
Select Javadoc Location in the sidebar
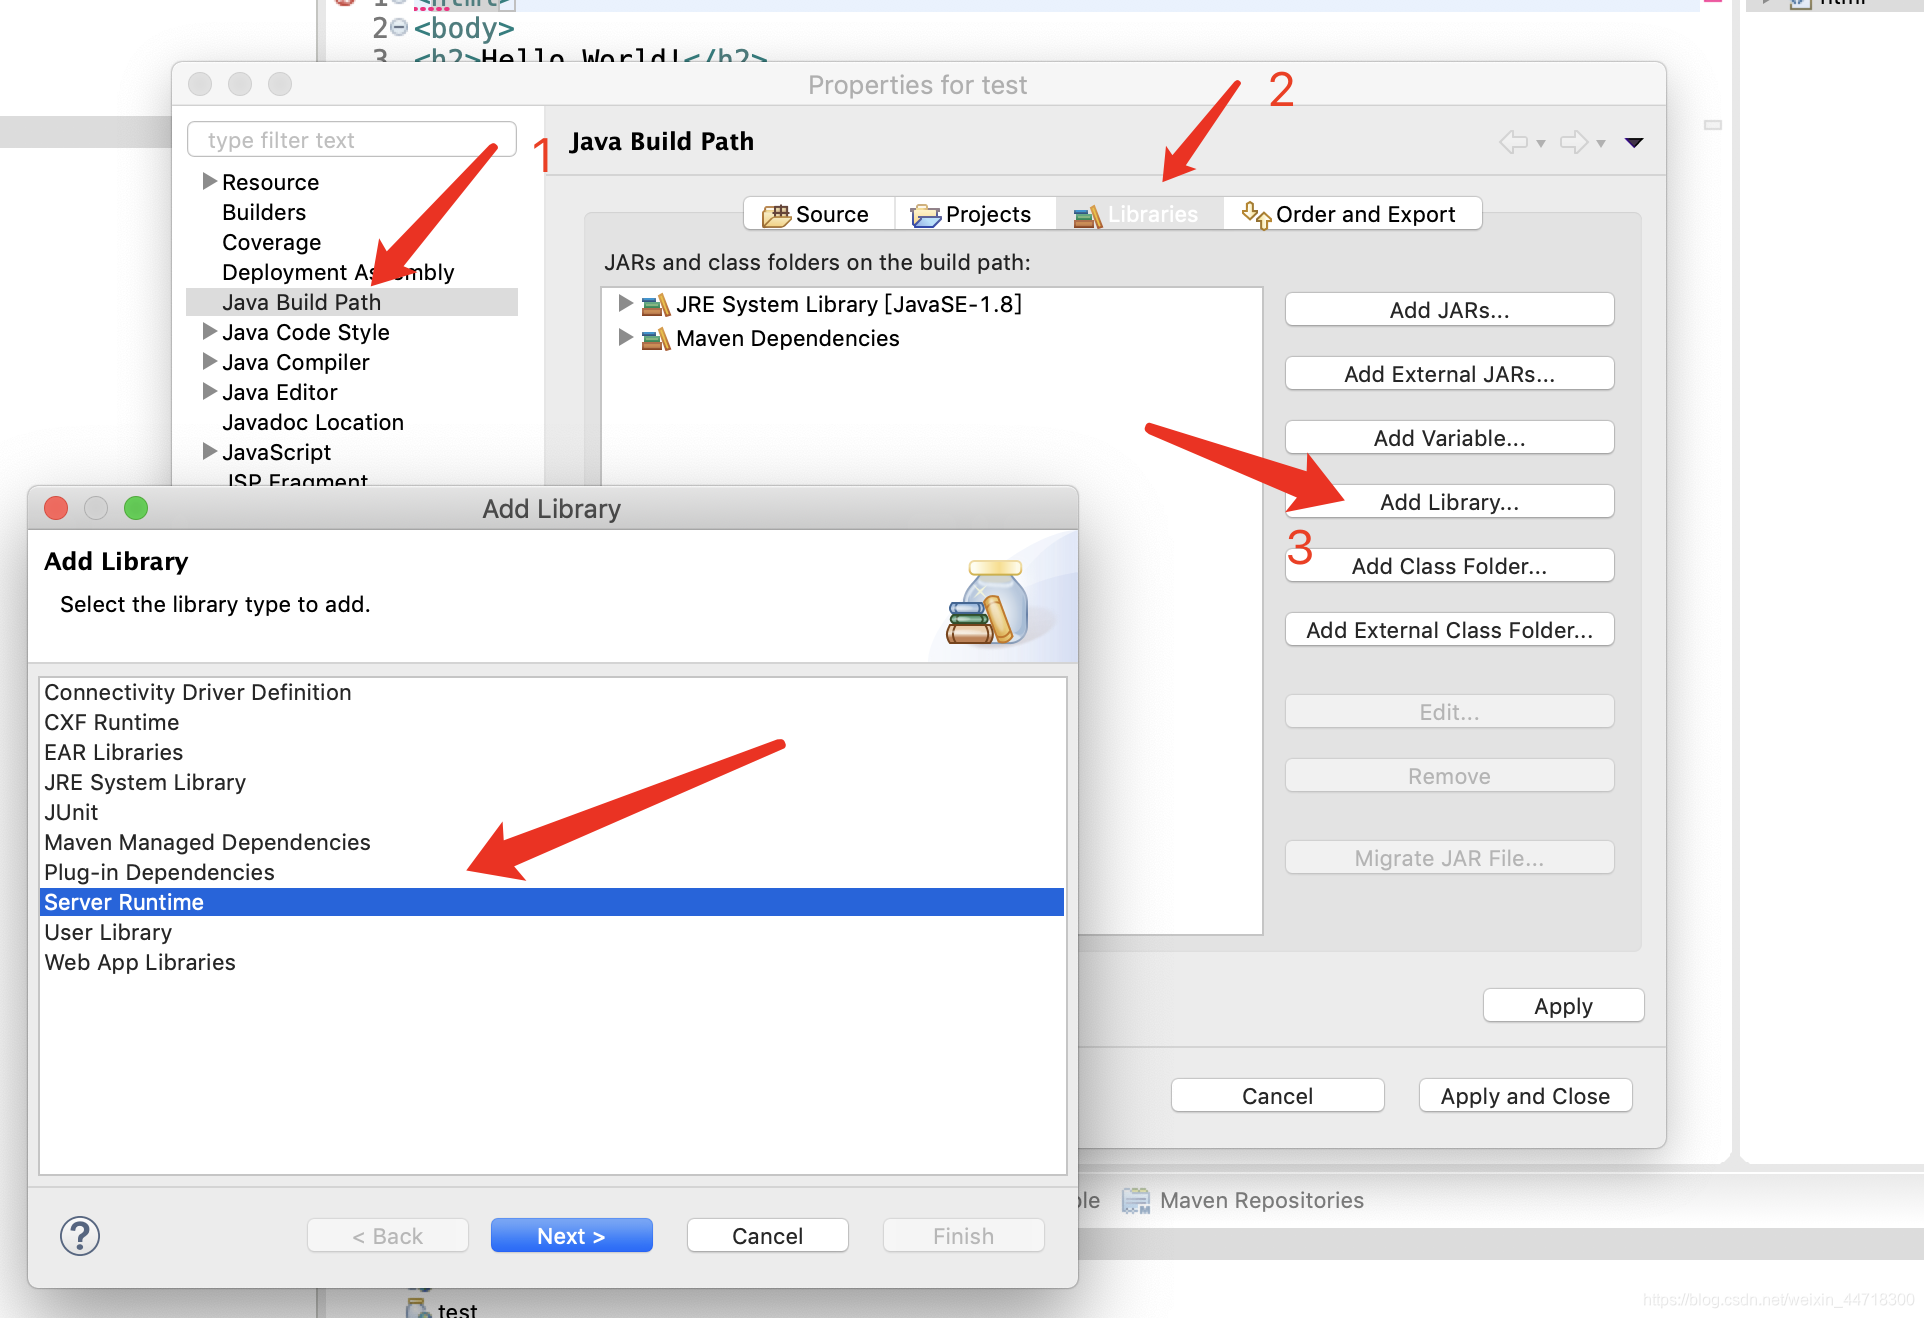312,422
